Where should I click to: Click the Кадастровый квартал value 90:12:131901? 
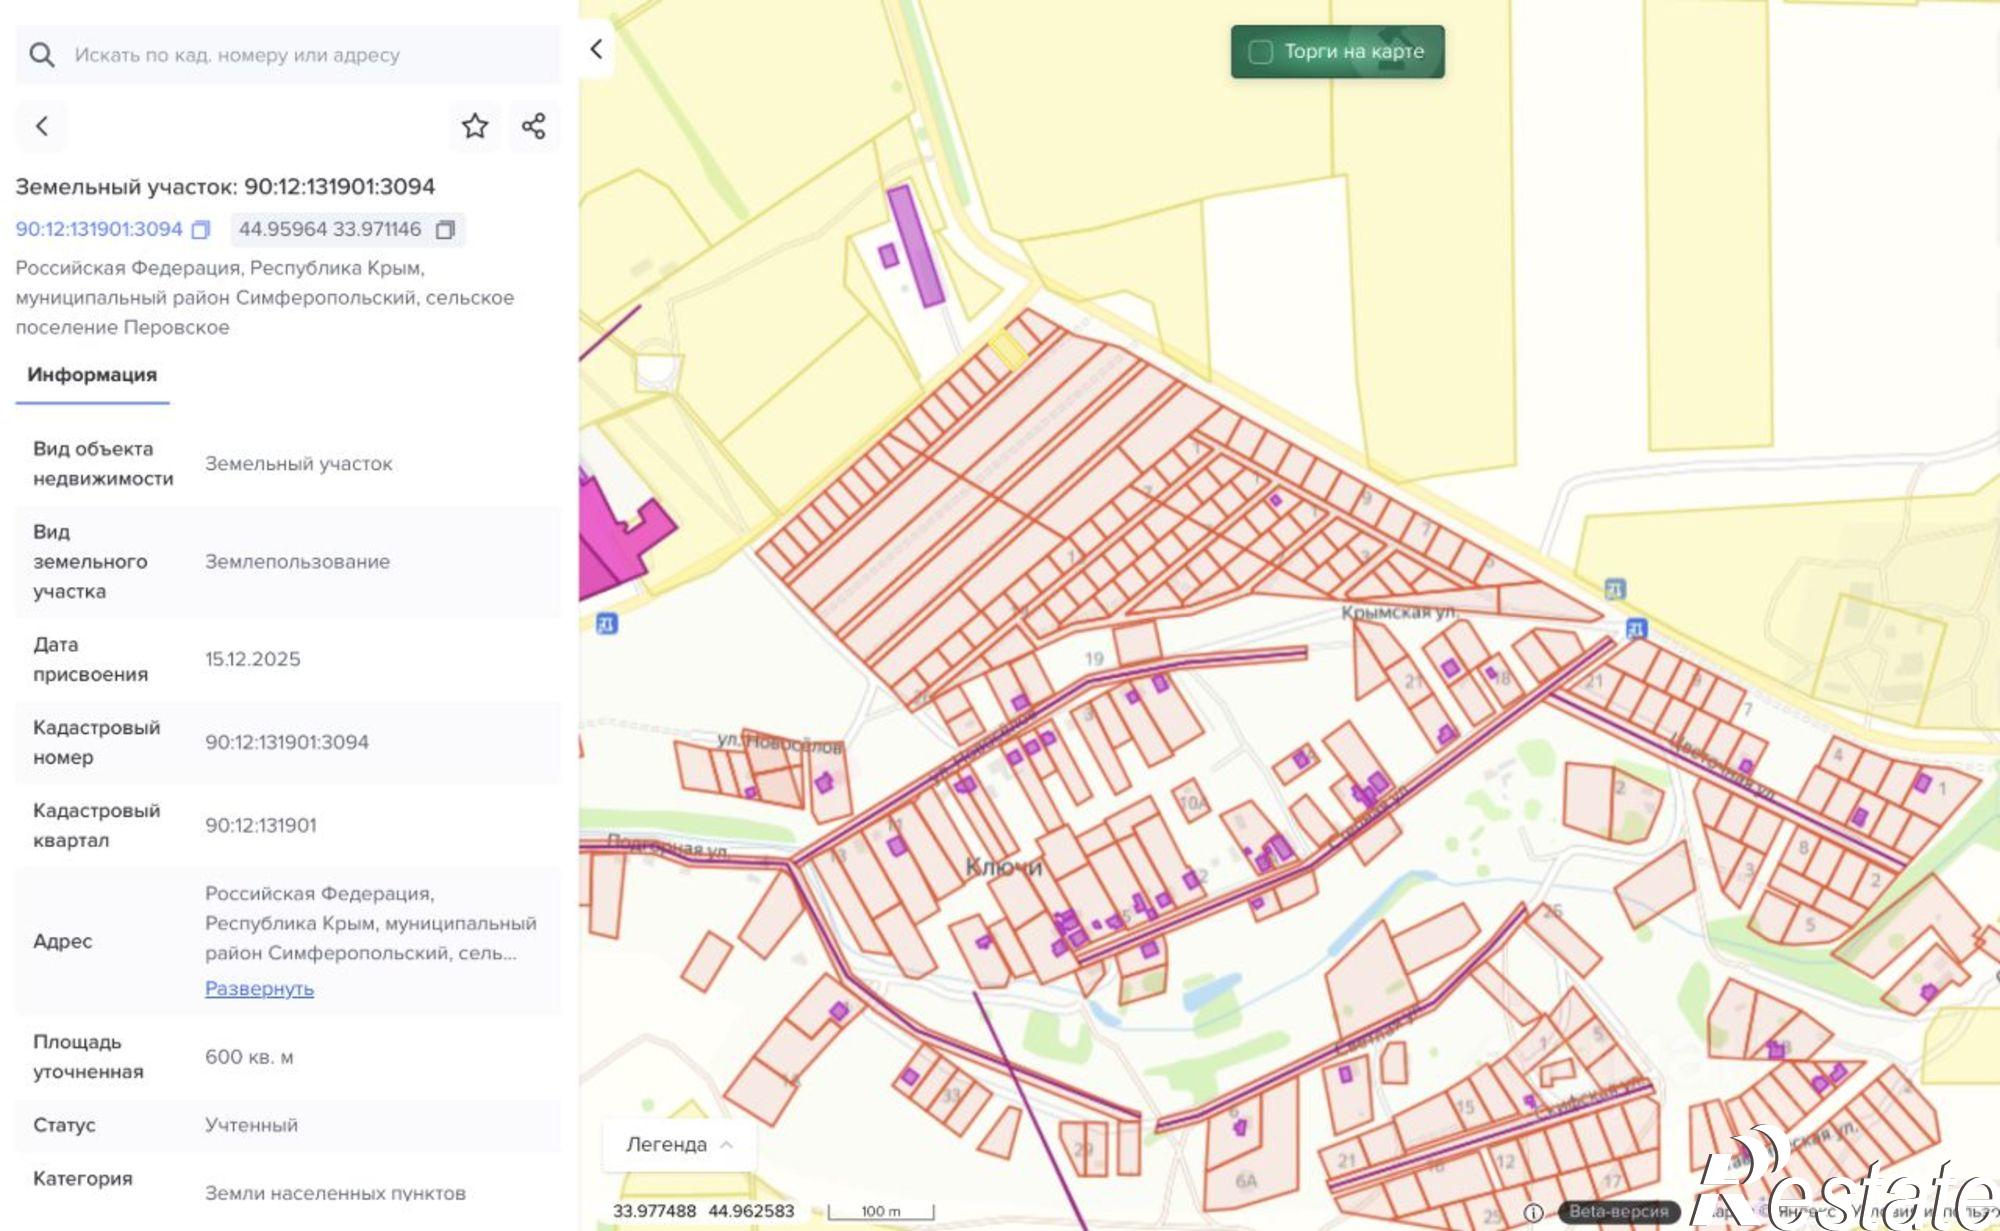click(261, 825)
